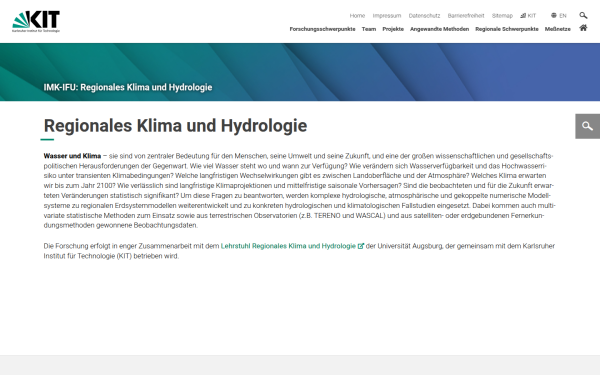Open the Meßnetze menu item
The height and width of the screenshot is (375, 600).
[x=558, y=29]
